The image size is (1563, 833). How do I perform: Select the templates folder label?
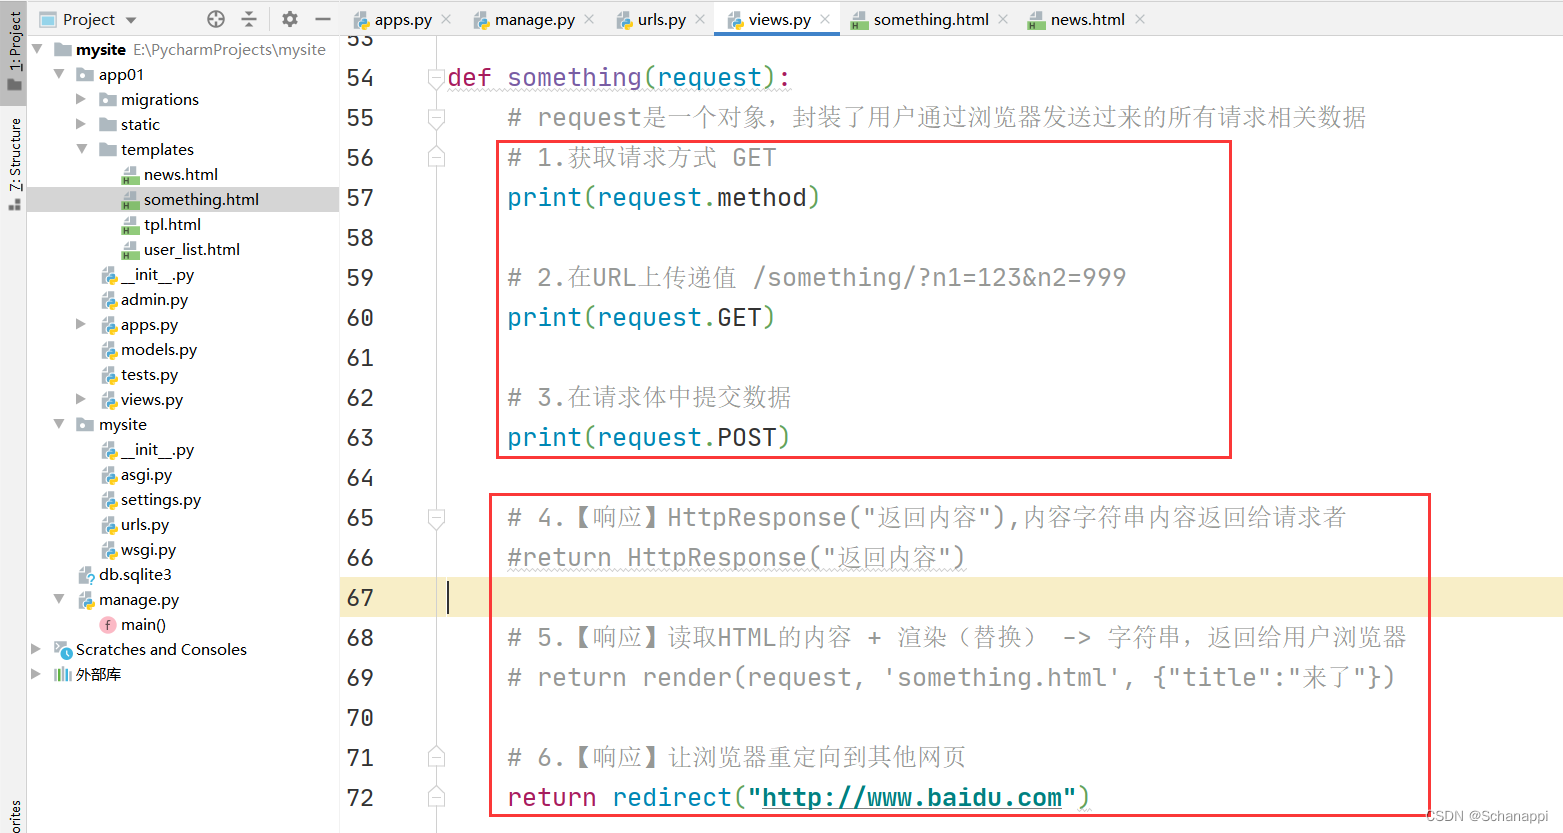click(157, 149)
